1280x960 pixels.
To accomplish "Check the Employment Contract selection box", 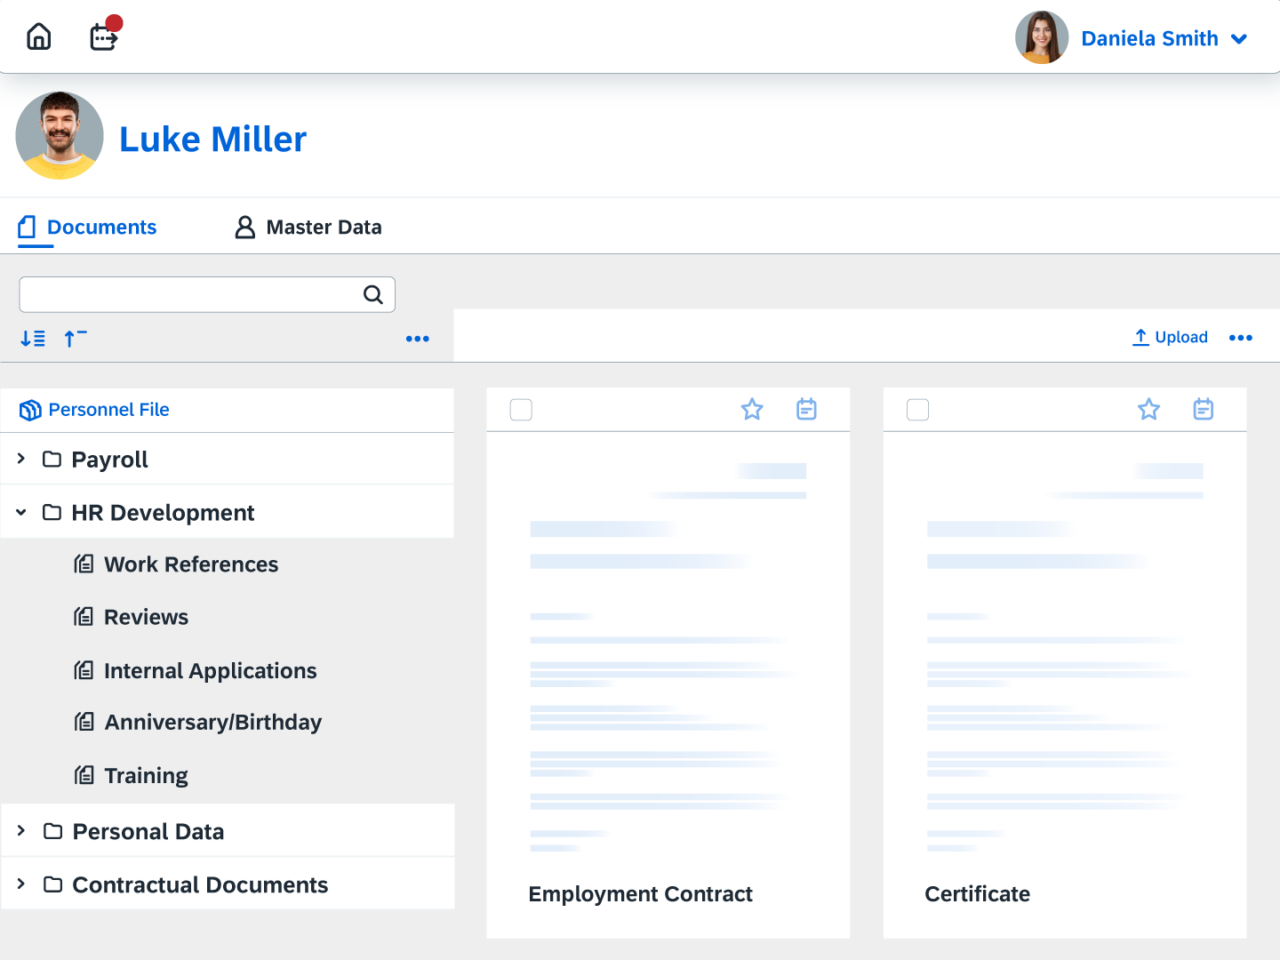I will (x=521, y=409).
